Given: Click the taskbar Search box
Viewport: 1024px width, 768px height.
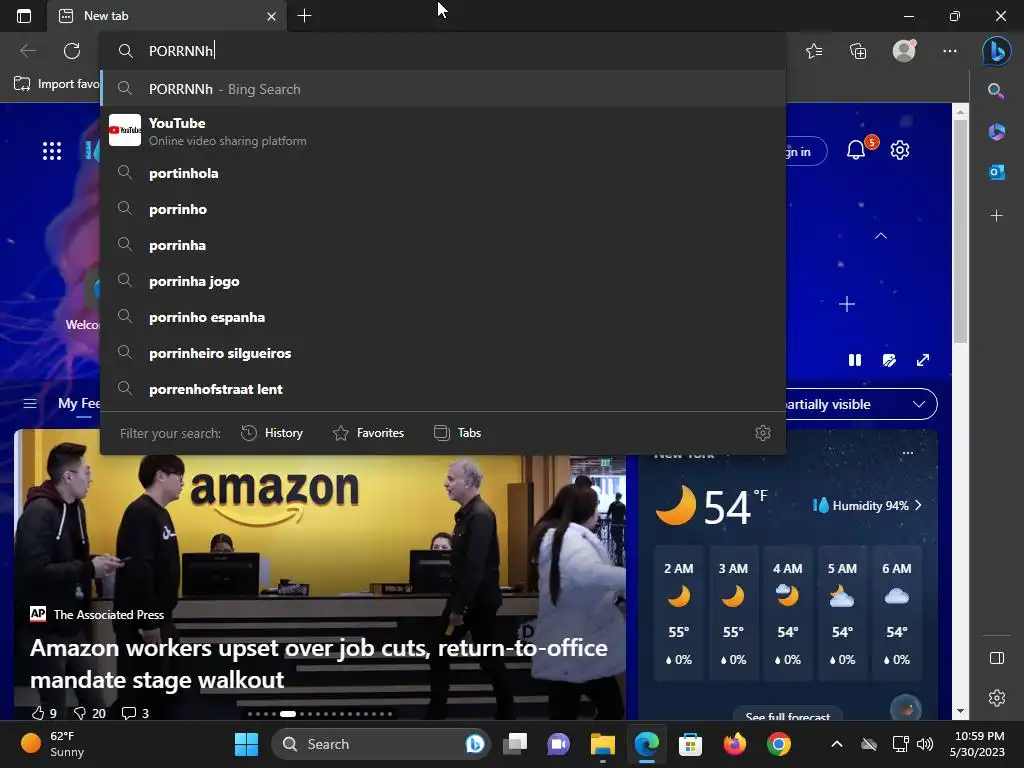Looking at the screenshot, I should tap(381, 744).
